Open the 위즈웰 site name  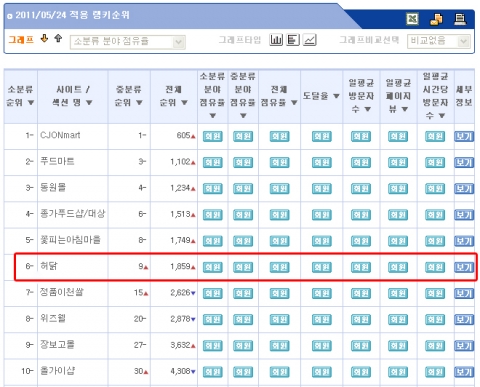pyautogui.click(x=53, y=318)
